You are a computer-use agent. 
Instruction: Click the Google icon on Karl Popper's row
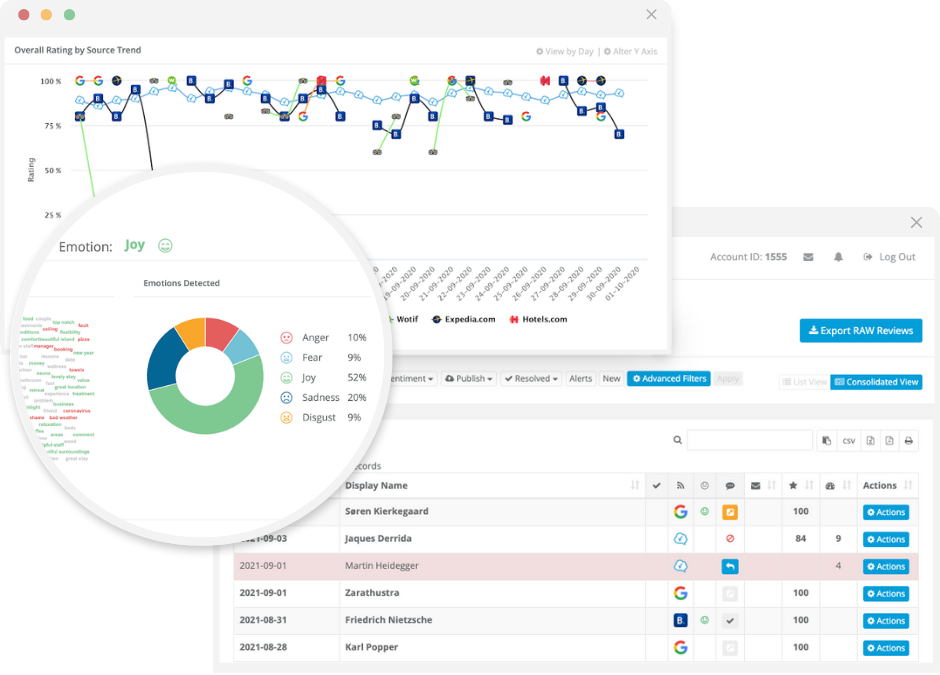pos(680,648)
